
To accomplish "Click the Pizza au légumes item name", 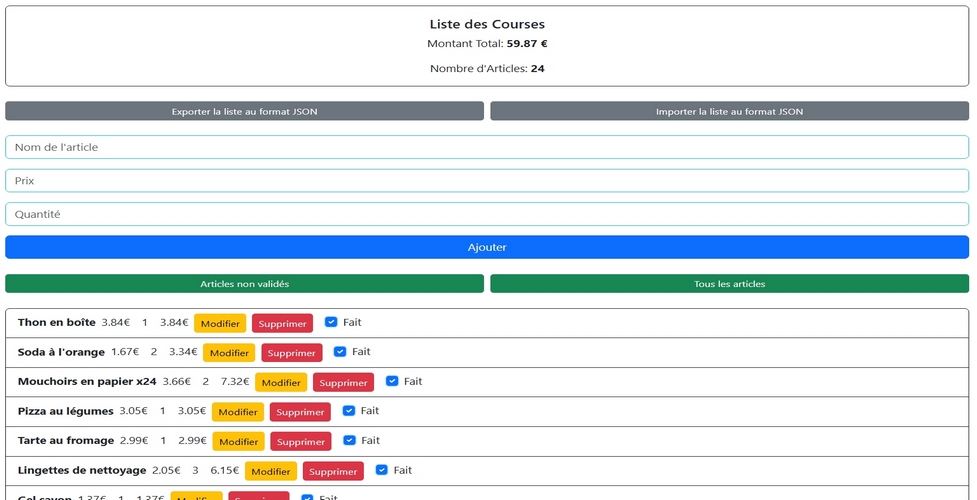I will tap(65, 411).
